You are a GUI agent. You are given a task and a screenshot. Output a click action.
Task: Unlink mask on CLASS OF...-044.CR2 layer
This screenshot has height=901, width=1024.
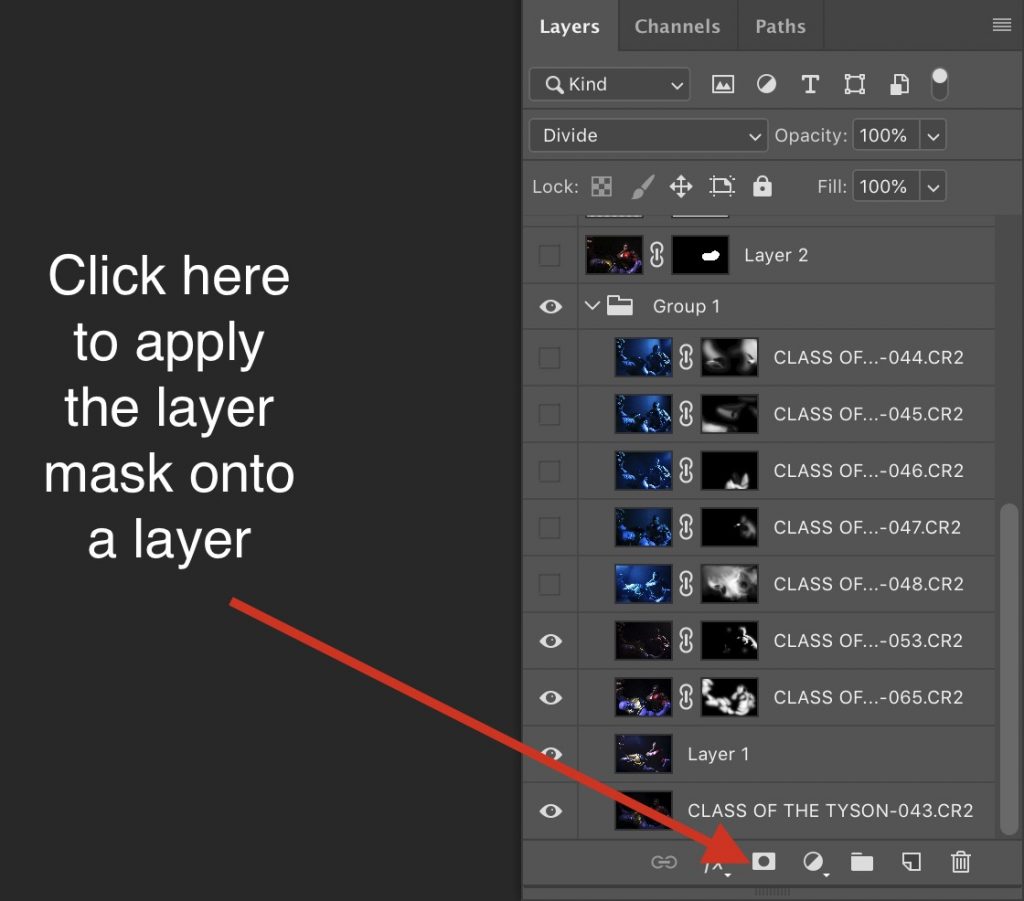click(686, 357)
